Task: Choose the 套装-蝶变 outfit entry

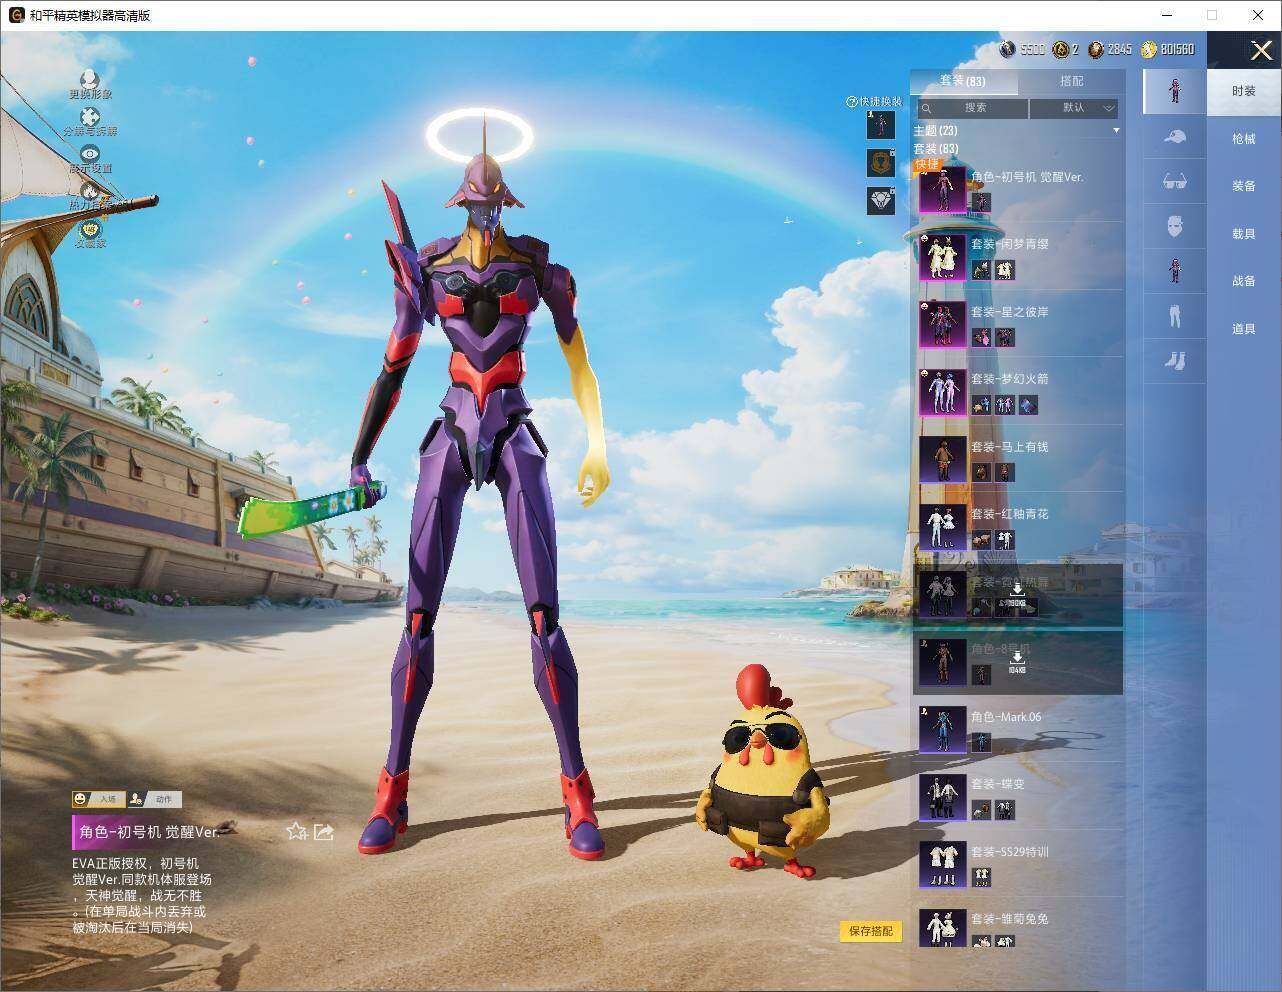Action: [x=1018, y=797]
